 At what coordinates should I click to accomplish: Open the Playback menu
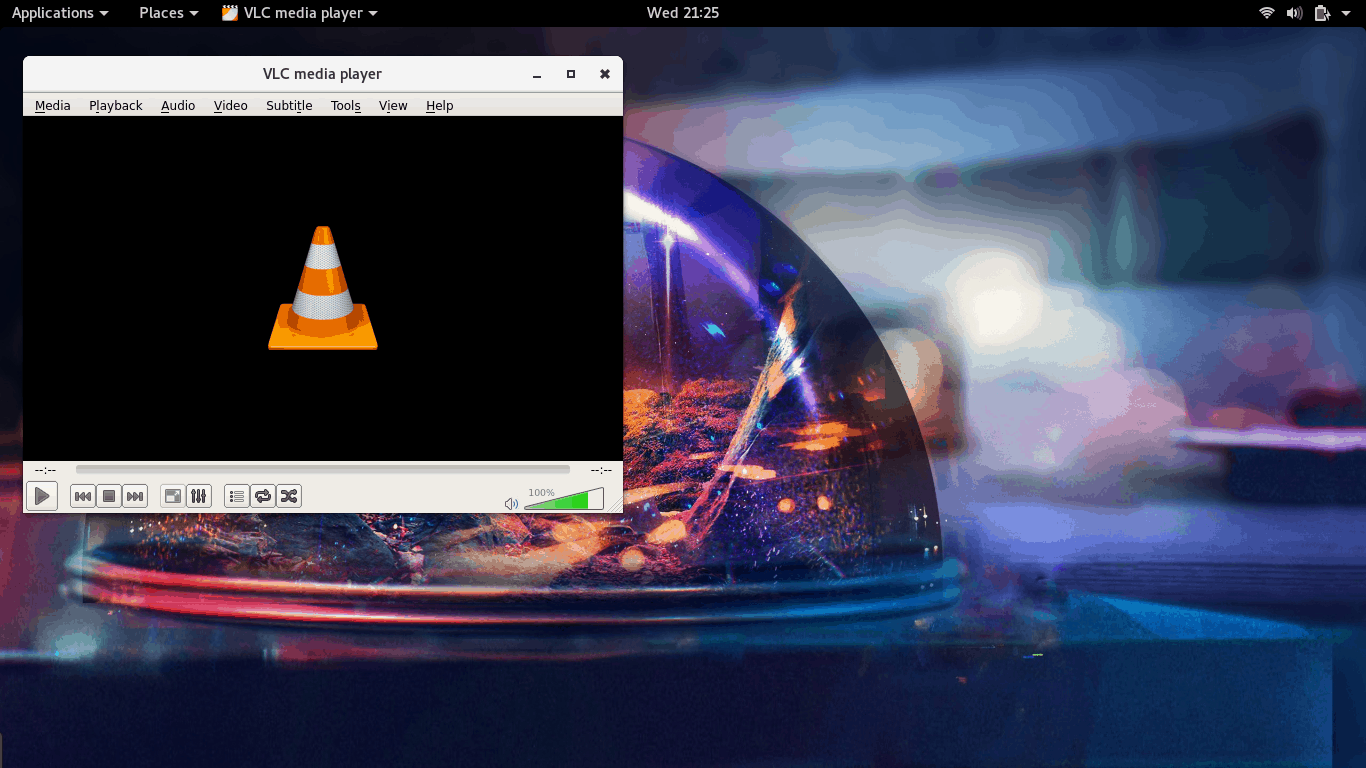[x=116, y=106]
